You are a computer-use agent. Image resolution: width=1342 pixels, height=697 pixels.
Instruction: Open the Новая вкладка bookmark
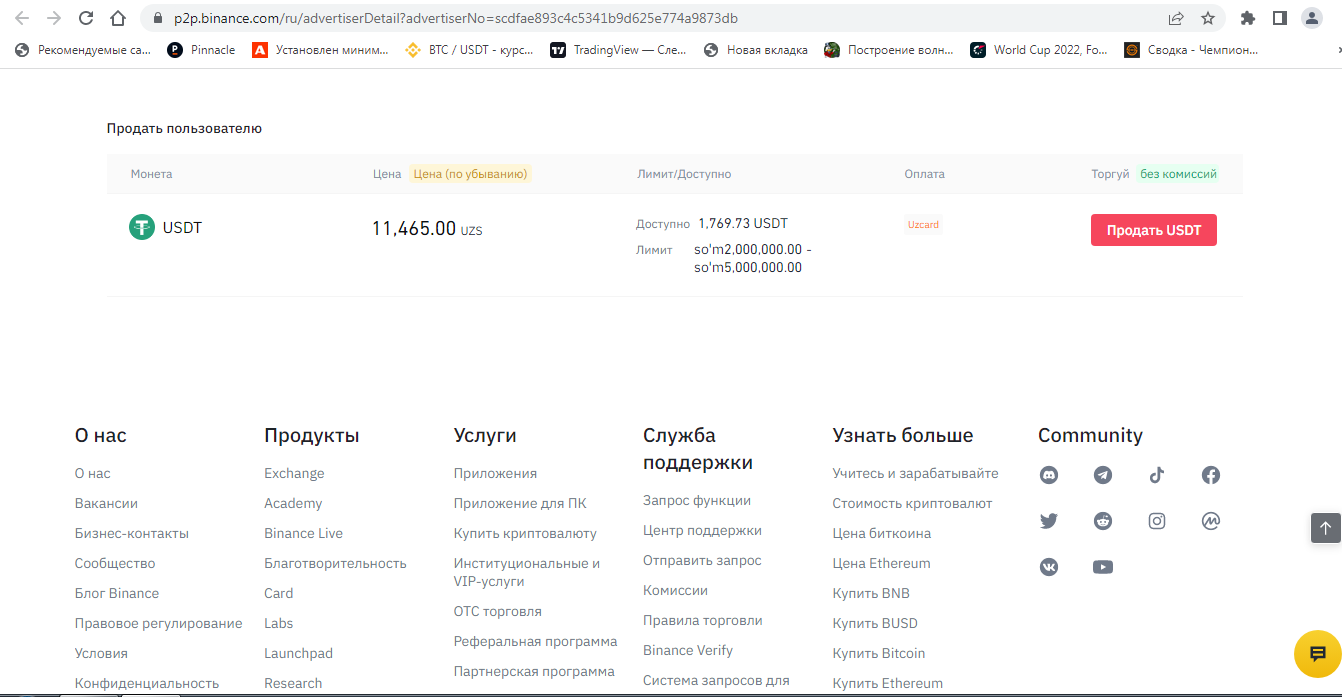coord(756,50)
